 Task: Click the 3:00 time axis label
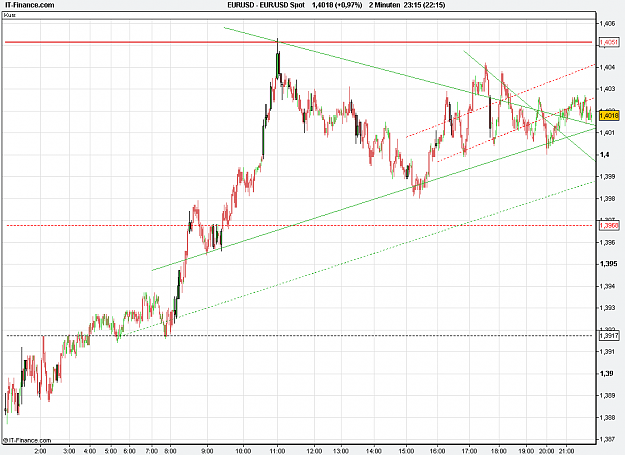click(x=69, y=451)
